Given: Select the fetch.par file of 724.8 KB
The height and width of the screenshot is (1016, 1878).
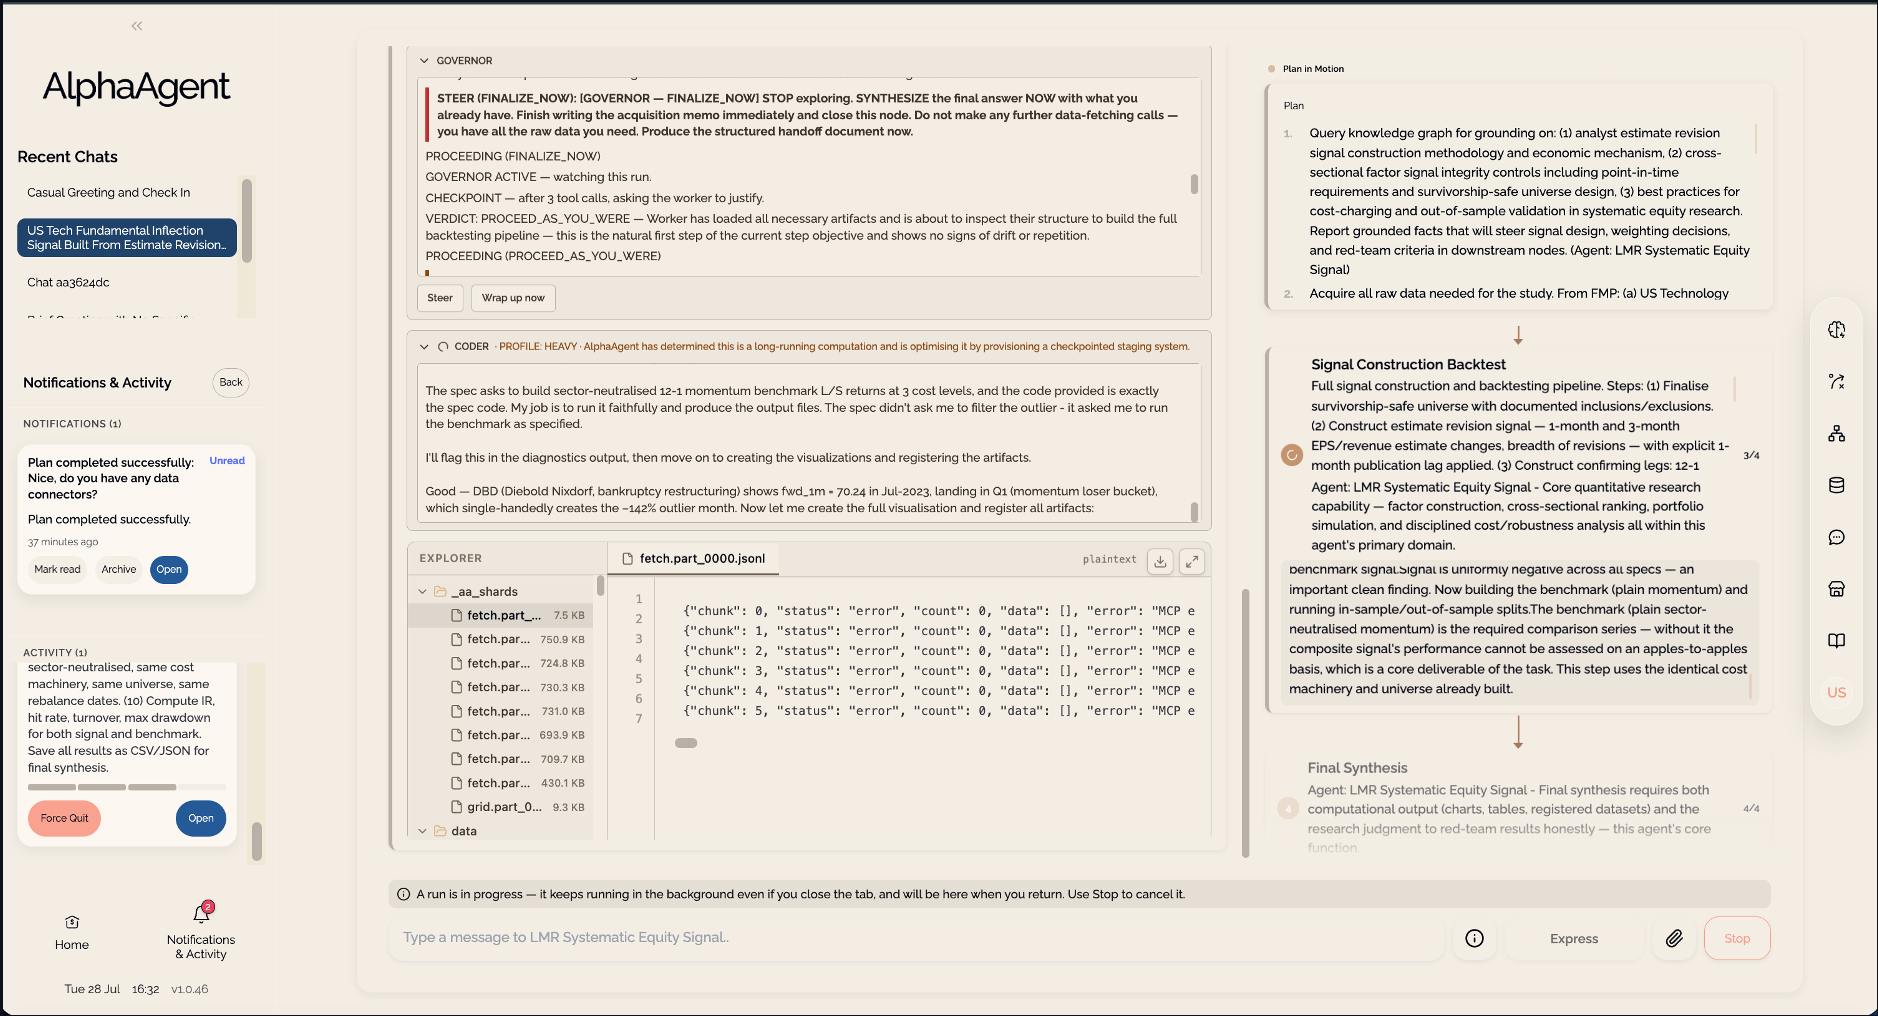Looking at the screenshot, I should [500, 664].
